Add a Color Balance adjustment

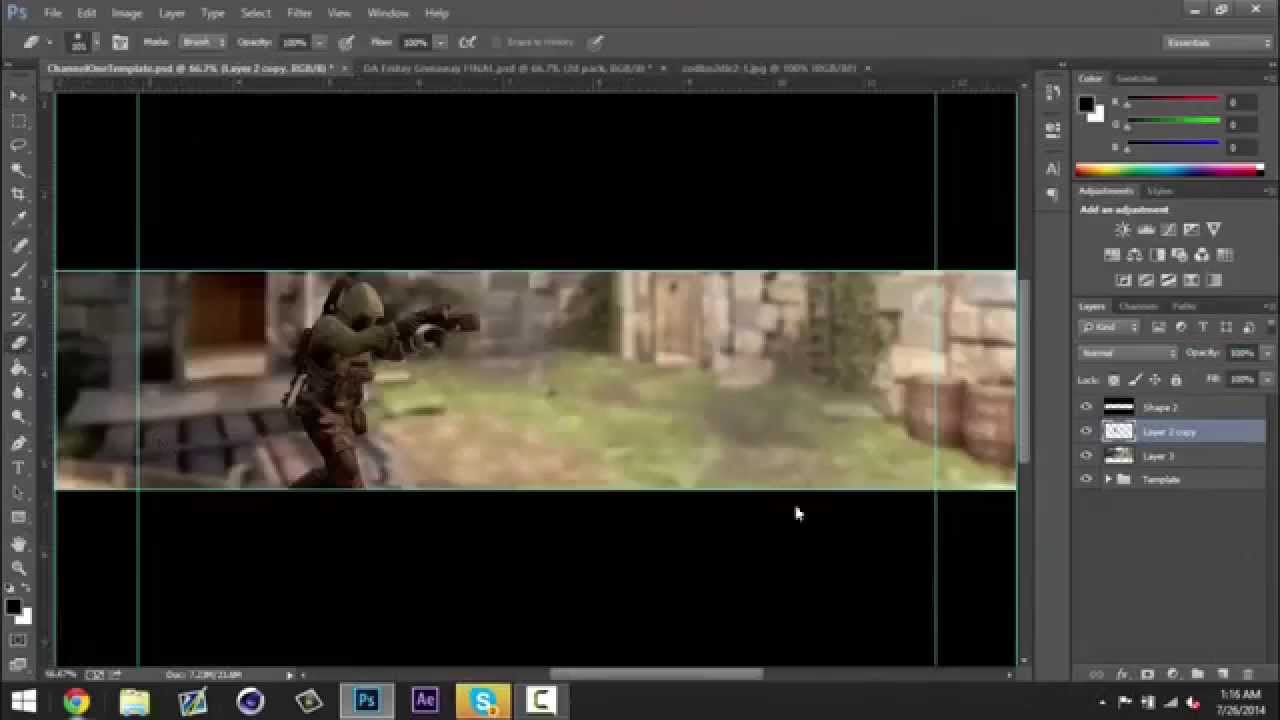click(x=1135, y=255)
